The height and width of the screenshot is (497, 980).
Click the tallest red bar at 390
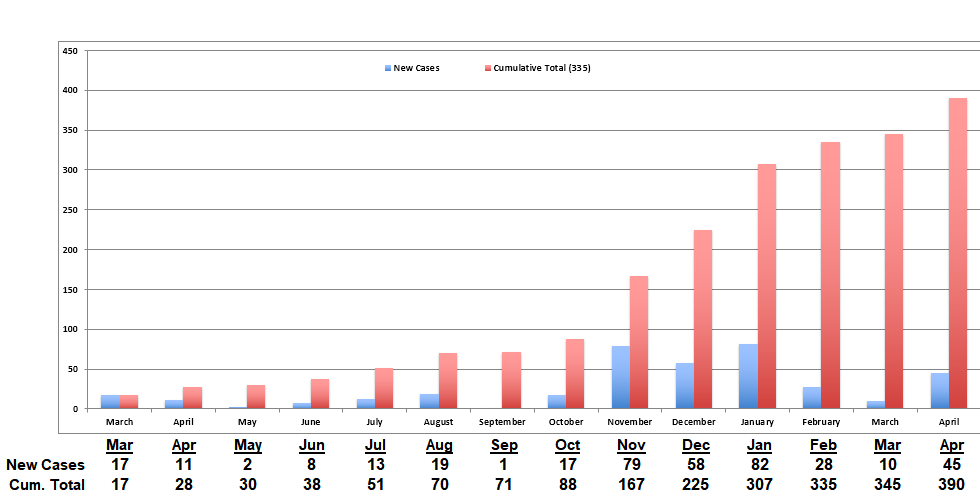click(957, 253)
